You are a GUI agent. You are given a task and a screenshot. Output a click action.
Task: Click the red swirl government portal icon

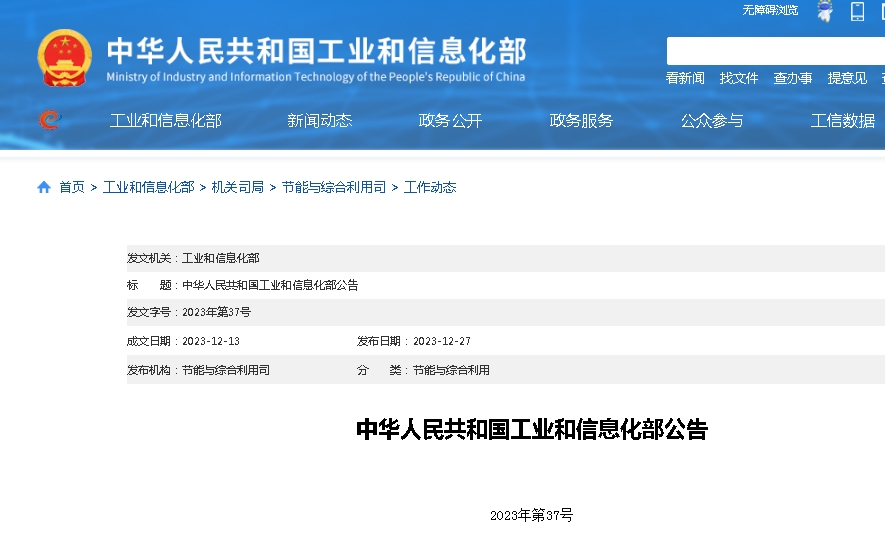(50, 120)
